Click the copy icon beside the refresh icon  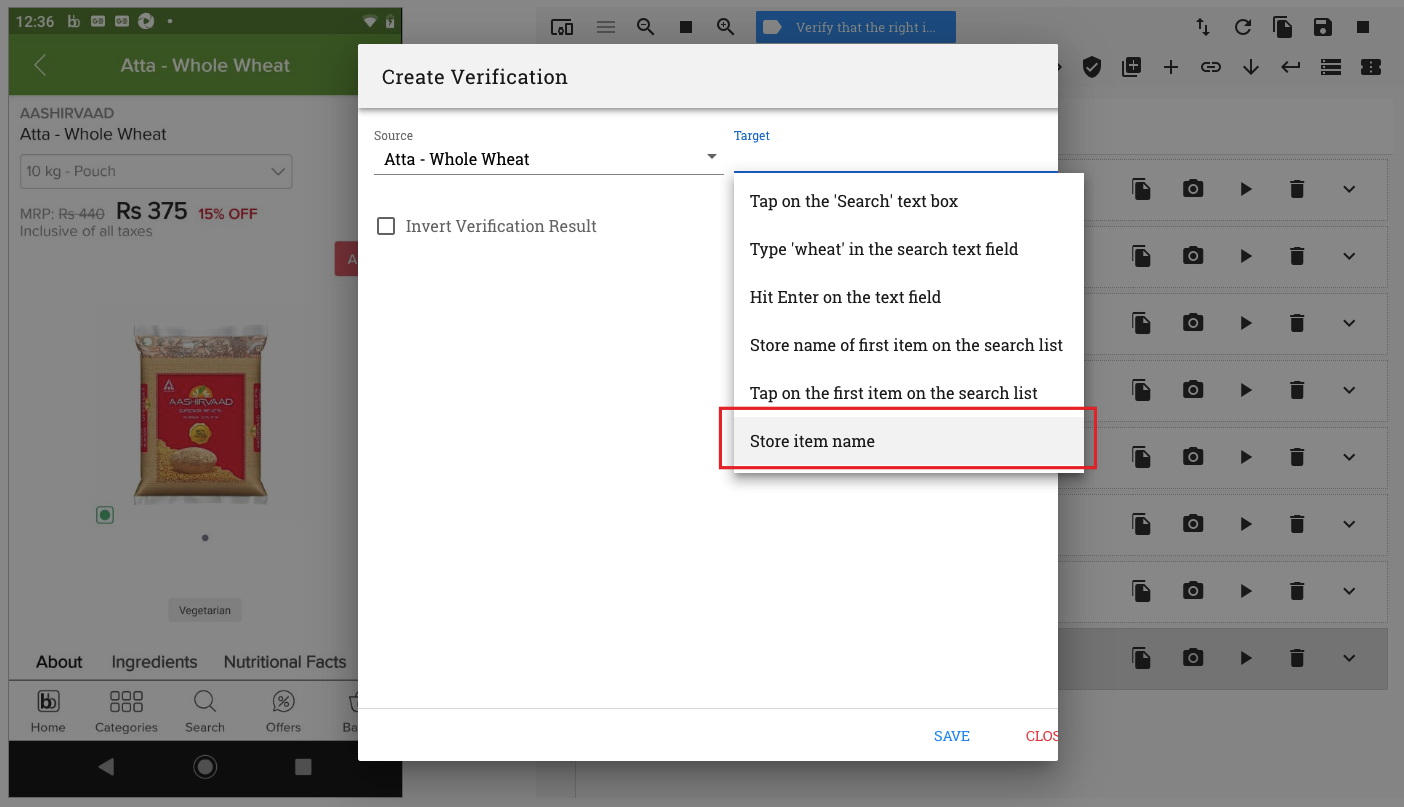(1283, 27)
